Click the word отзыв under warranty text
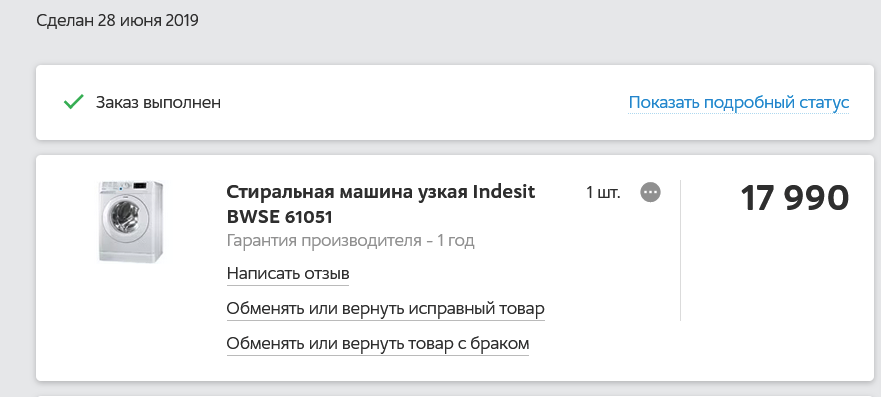Screen dimensions: 881x397 coord(327,273)
